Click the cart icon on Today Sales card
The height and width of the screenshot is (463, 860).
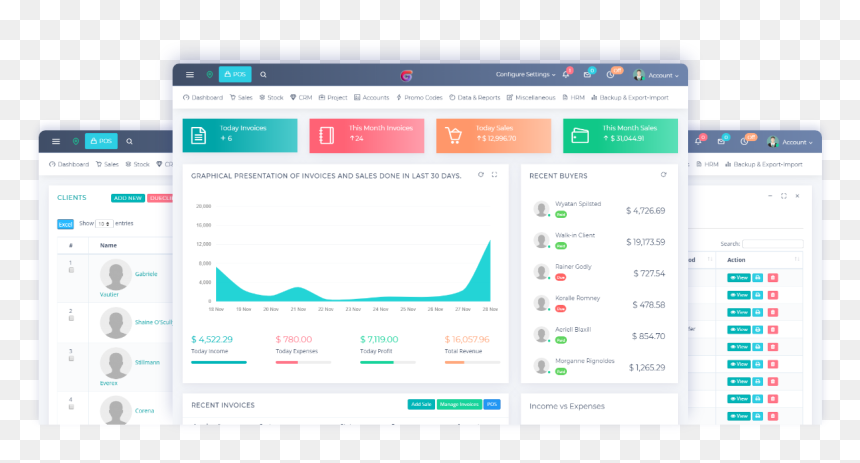(453, 135)
